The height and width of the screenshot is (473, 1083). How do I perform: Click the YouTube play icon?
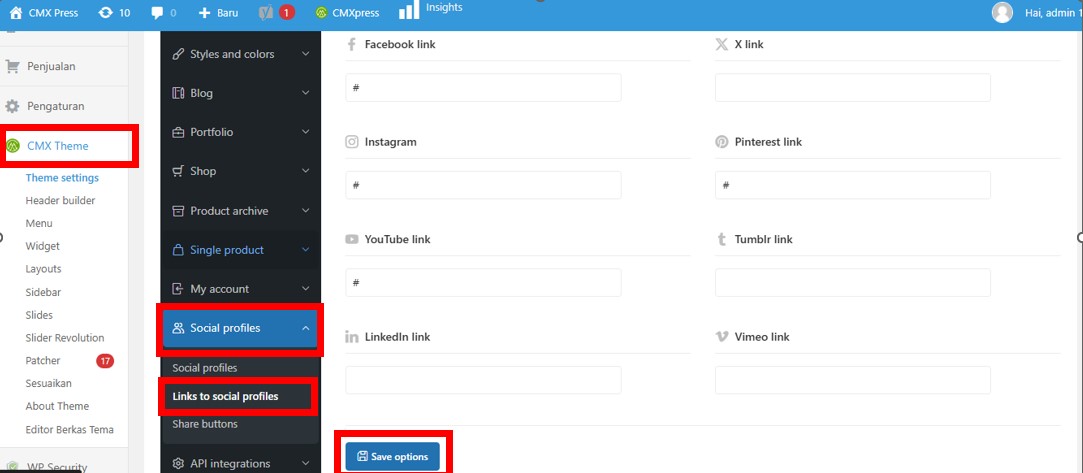(352, 239)
